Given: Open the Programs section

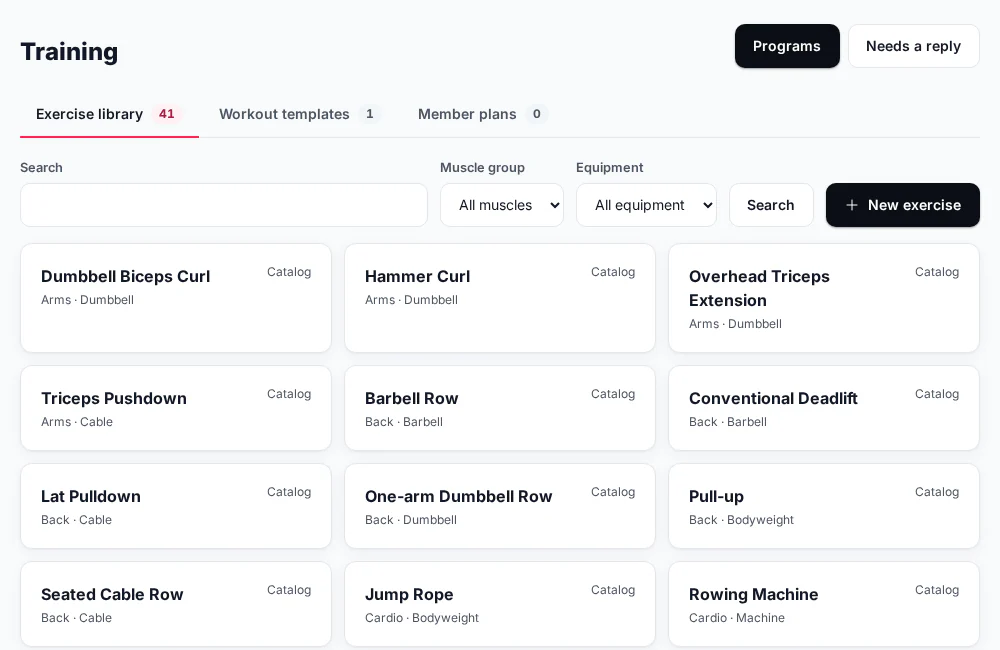Looking at the screenshot, I should [787, 46].
